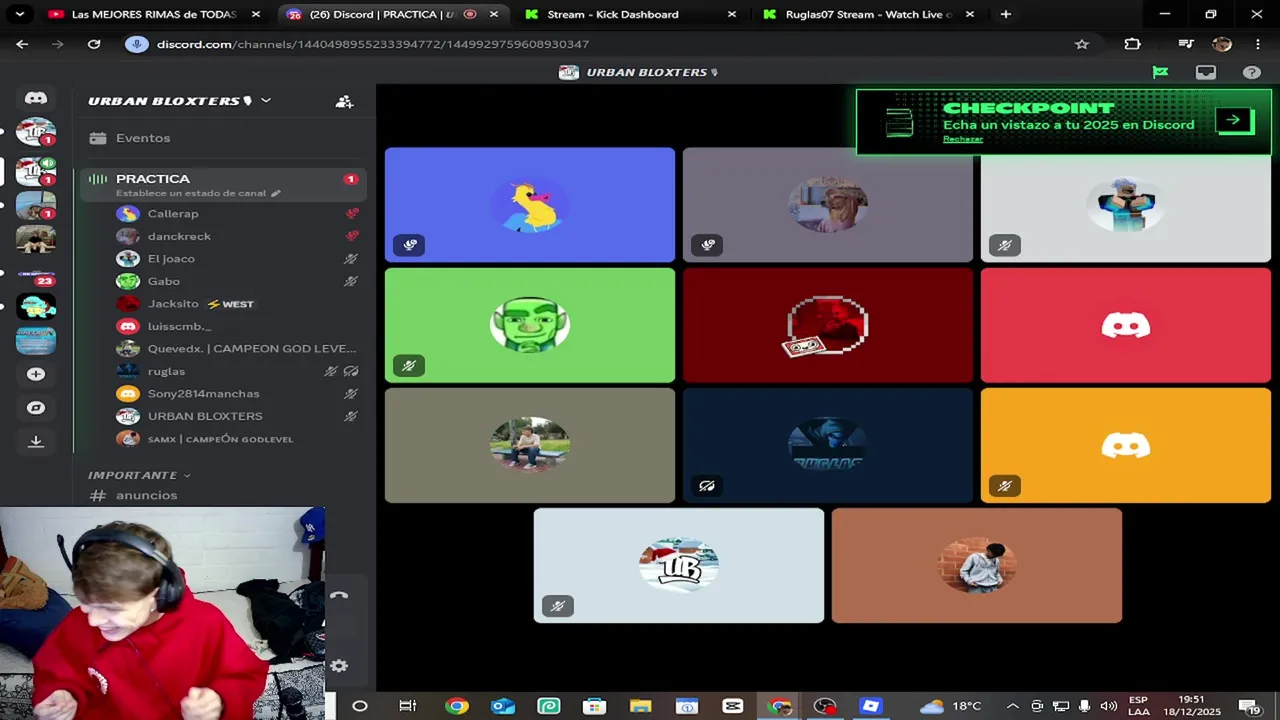Open user settings gear icon
Image resolution: width=1280 pixels, height=720 pixels.
339,666
